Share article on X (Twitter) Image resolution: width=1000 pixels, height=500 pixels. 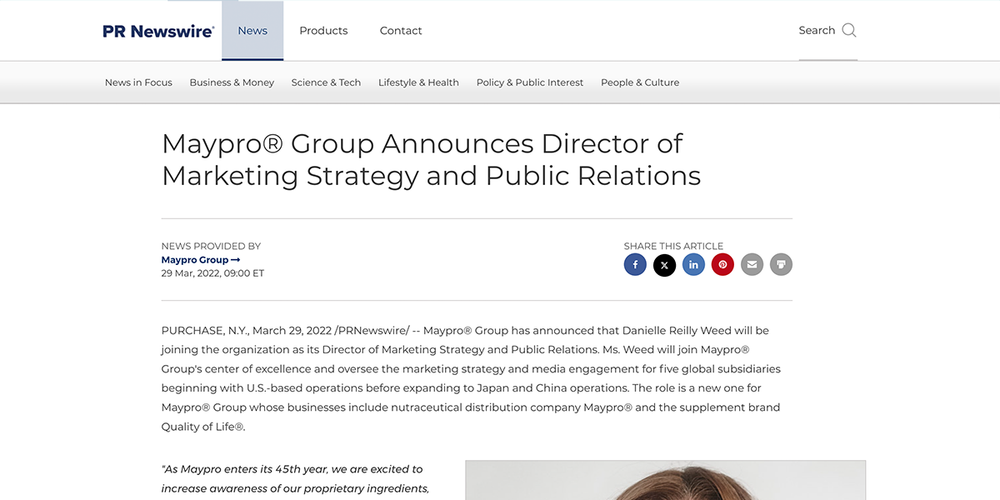(x=664, y=265)
